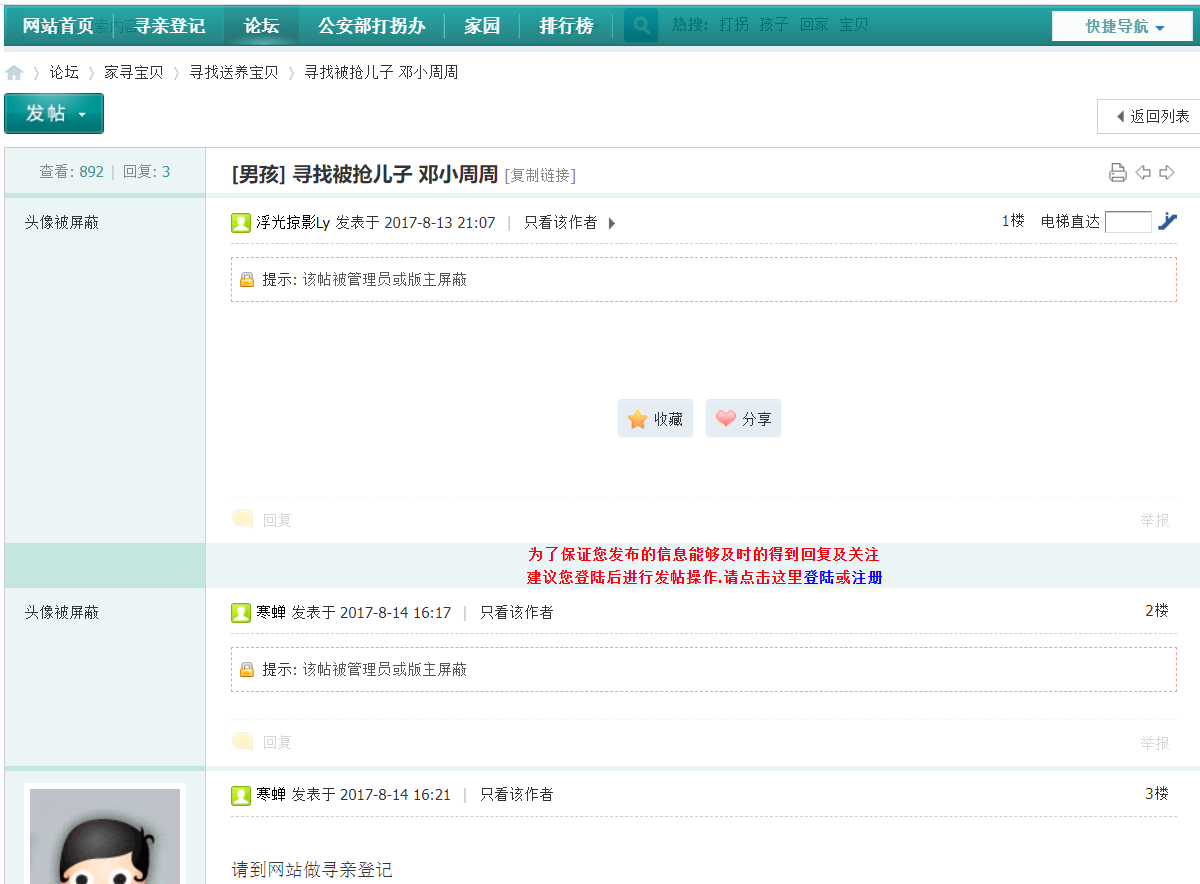Screen dimensions: 1200x884
Task: Select 排行榜 in the navigation bar
Action: pyautogui.click(x=566, y=26)
